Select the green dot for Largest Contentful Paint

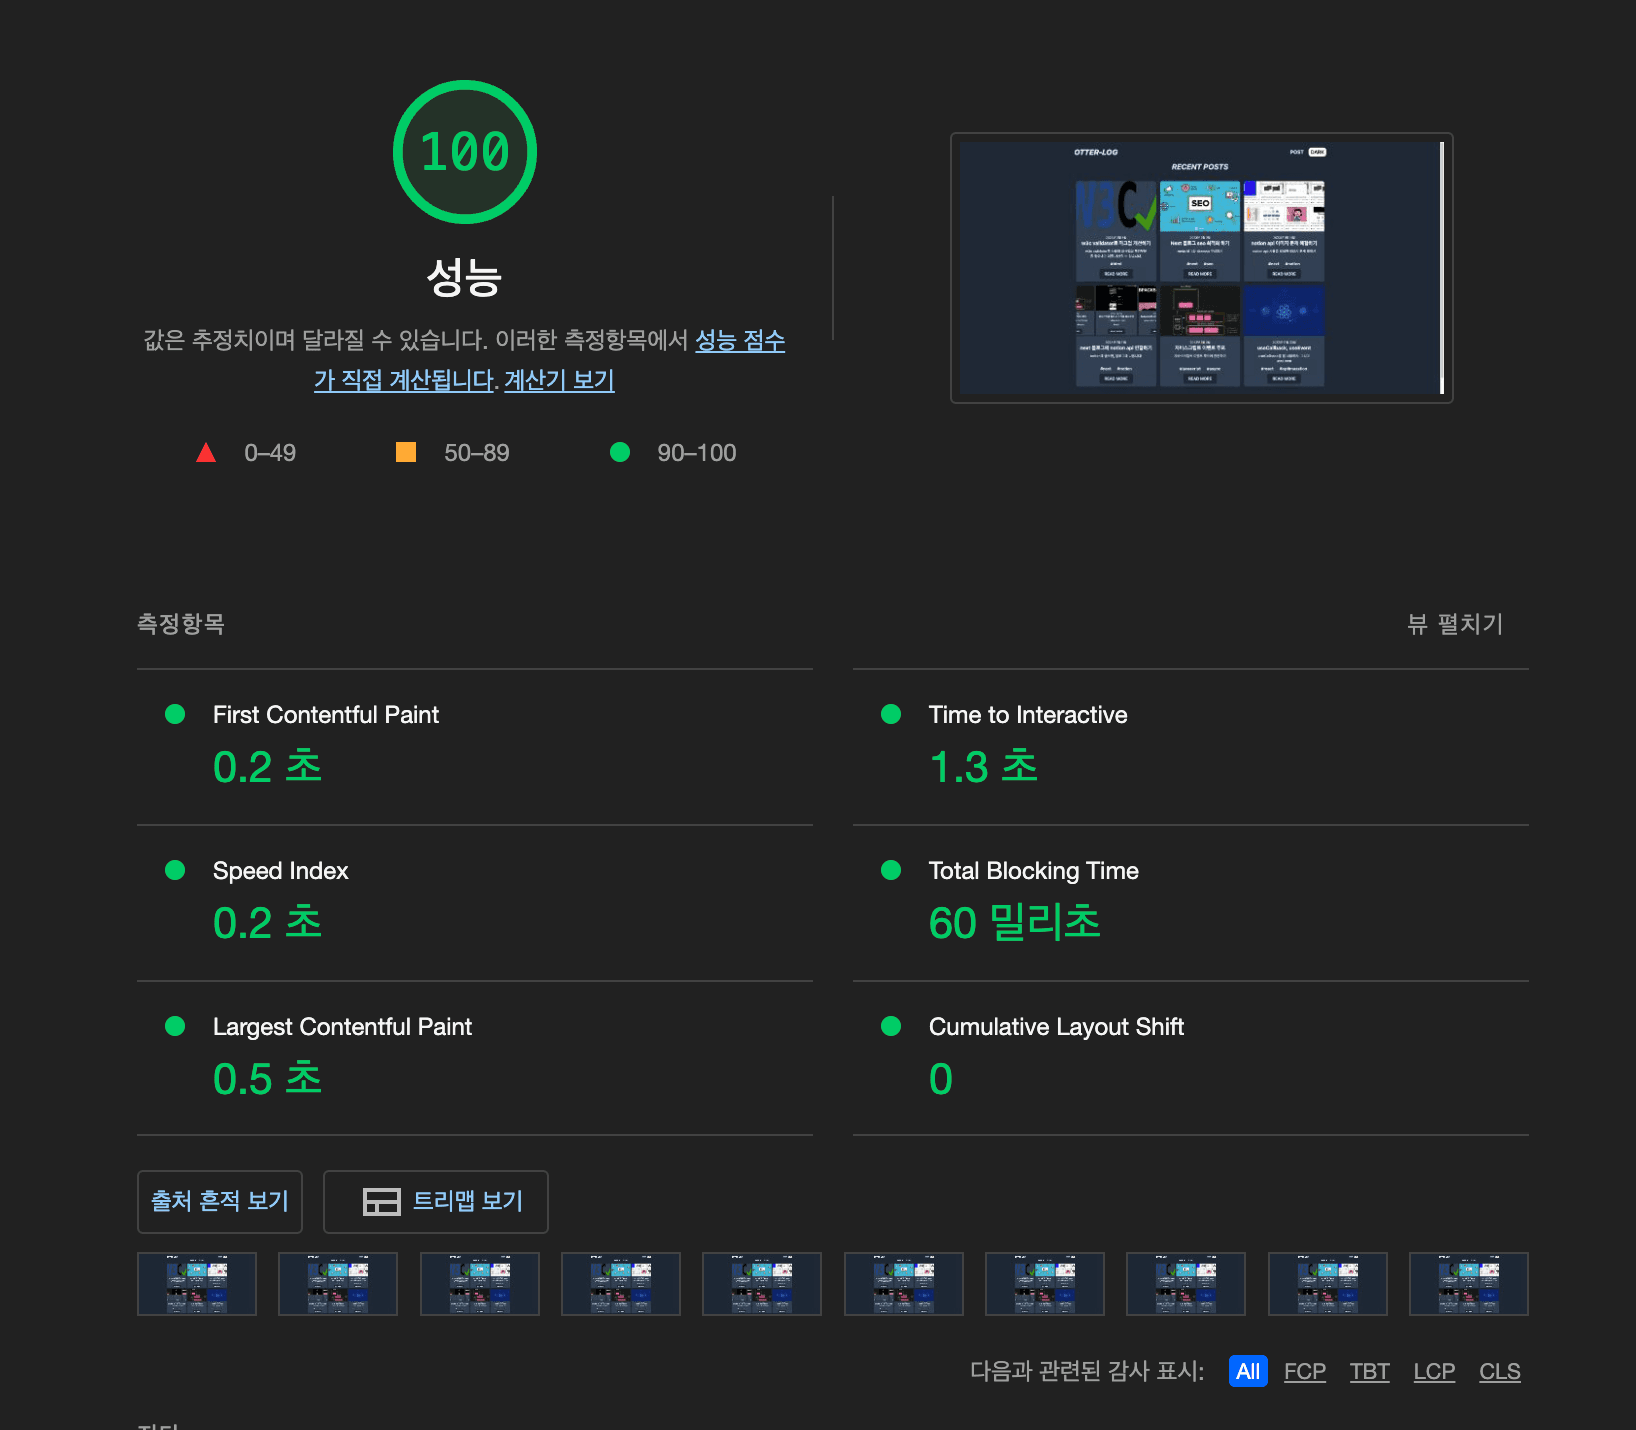(176, 1026)
